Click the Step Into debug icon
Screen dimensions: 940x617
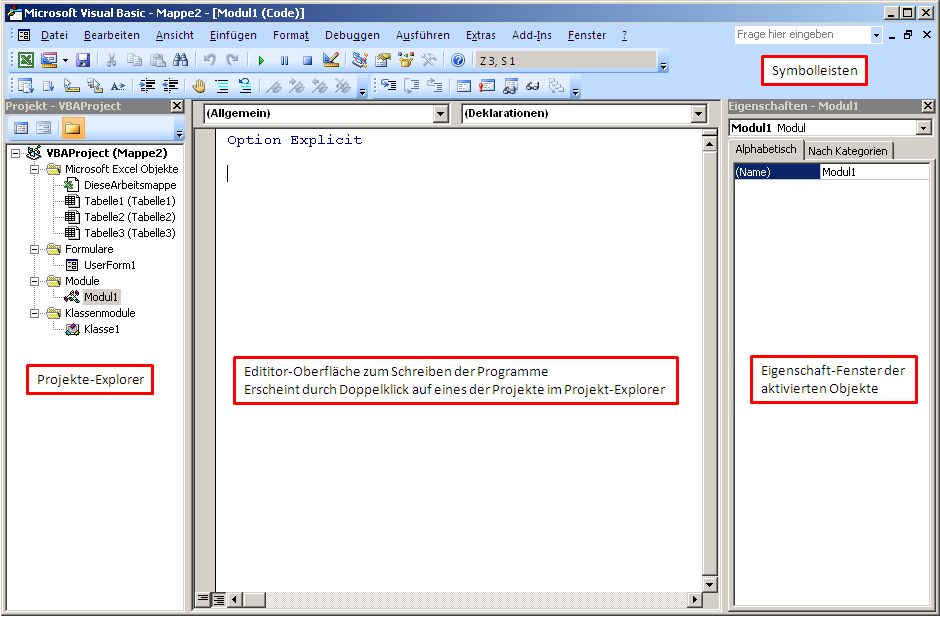[388, 86]
